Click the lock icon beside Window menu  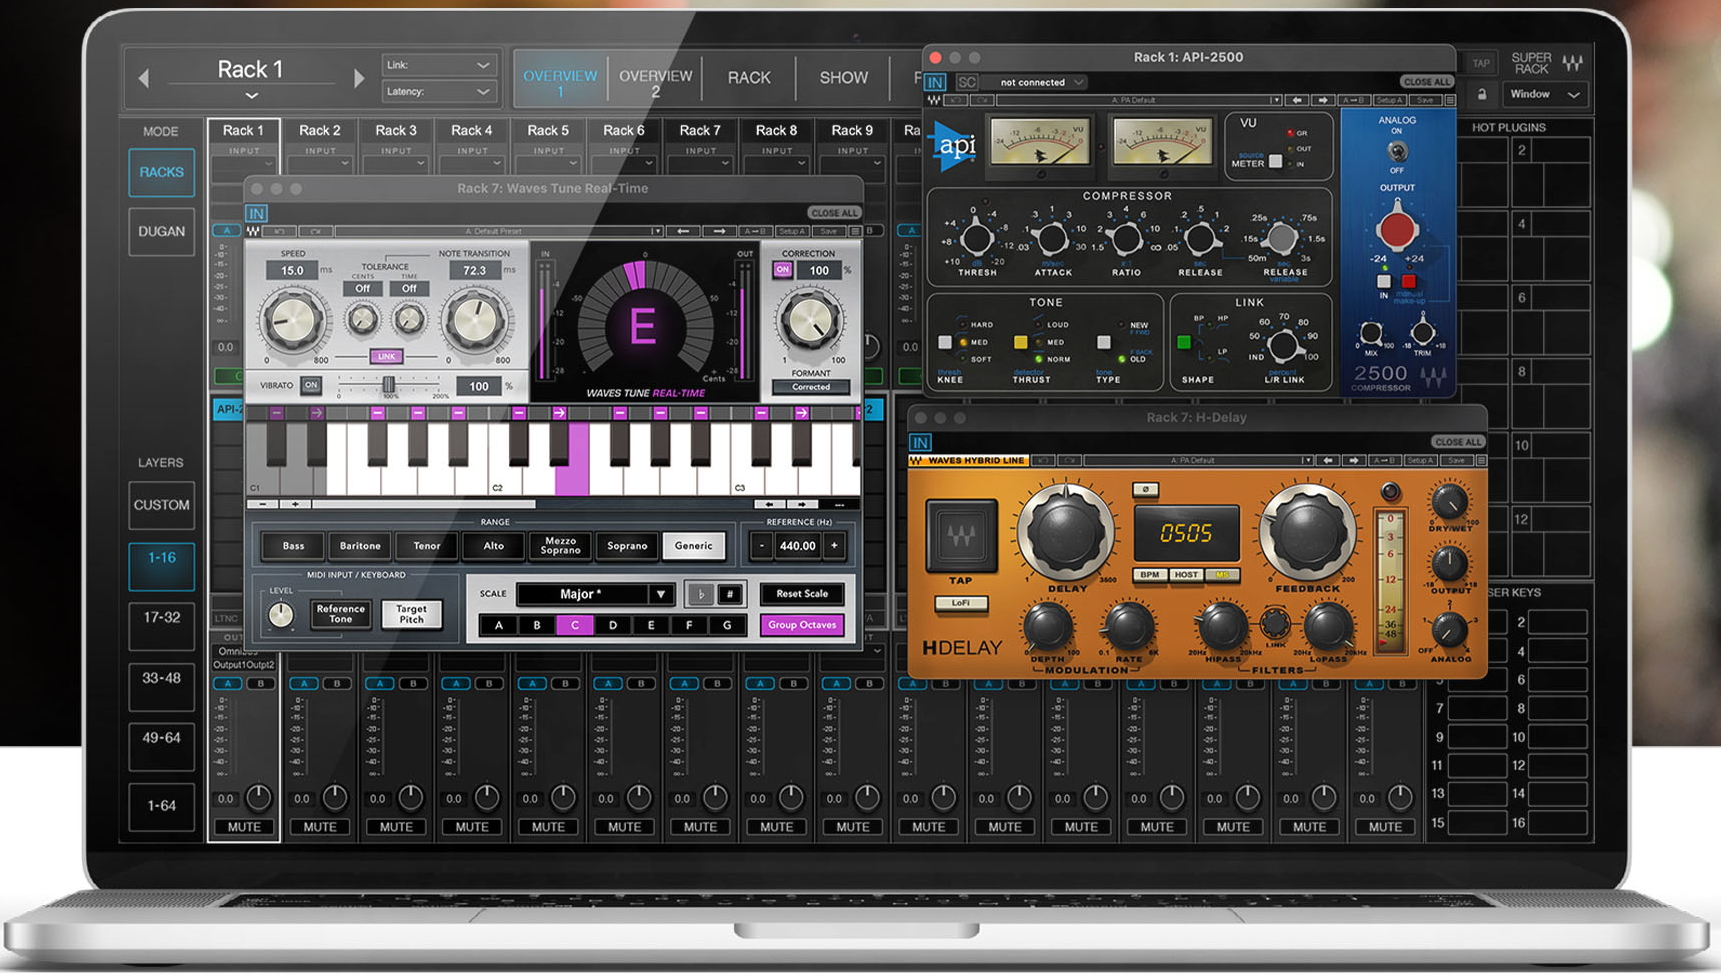[x=1482, y=94]
